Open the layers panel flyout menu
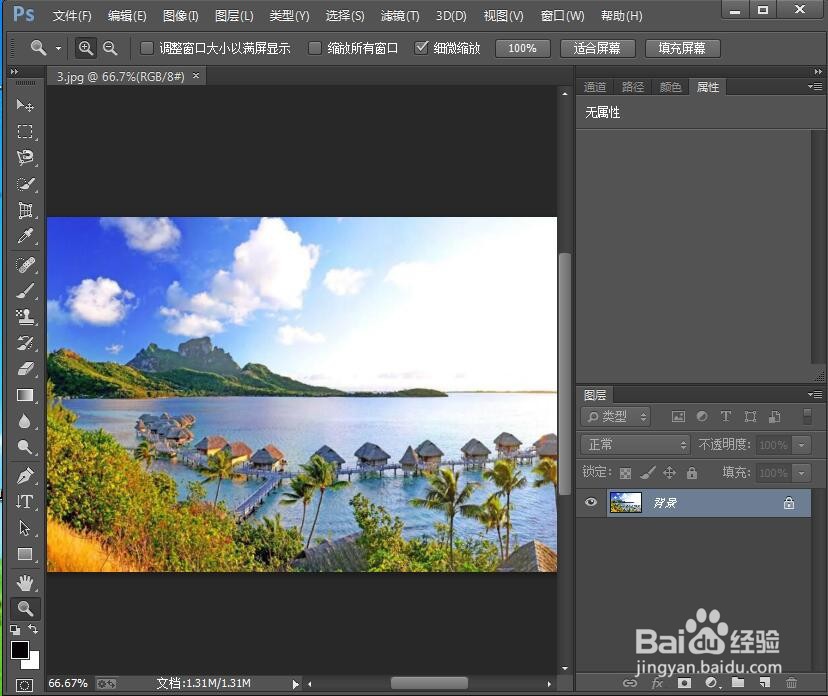 815,394
